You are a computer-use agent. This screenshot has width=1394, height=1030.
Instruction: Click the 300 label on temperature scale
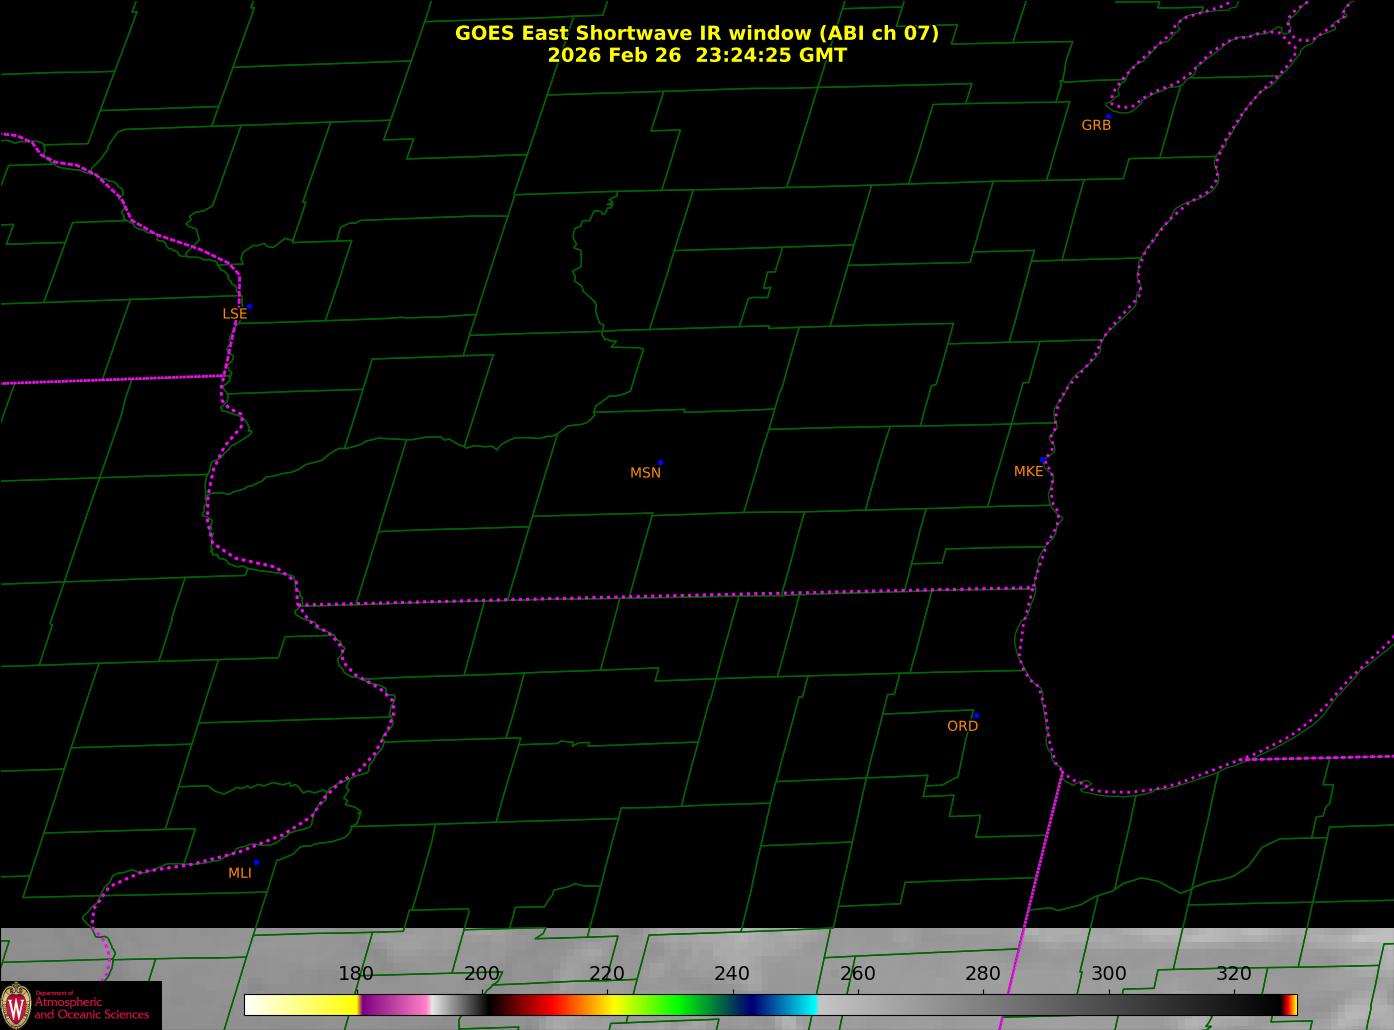click(x=1108, y=974)
